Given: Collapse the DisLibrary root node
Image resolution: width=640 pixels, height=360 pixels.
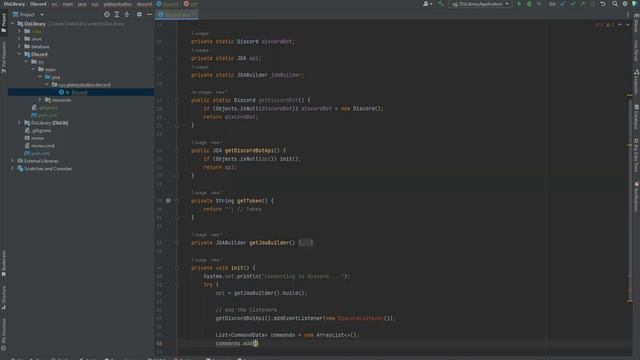Looking at the screenshot, I should coord(13,24).
